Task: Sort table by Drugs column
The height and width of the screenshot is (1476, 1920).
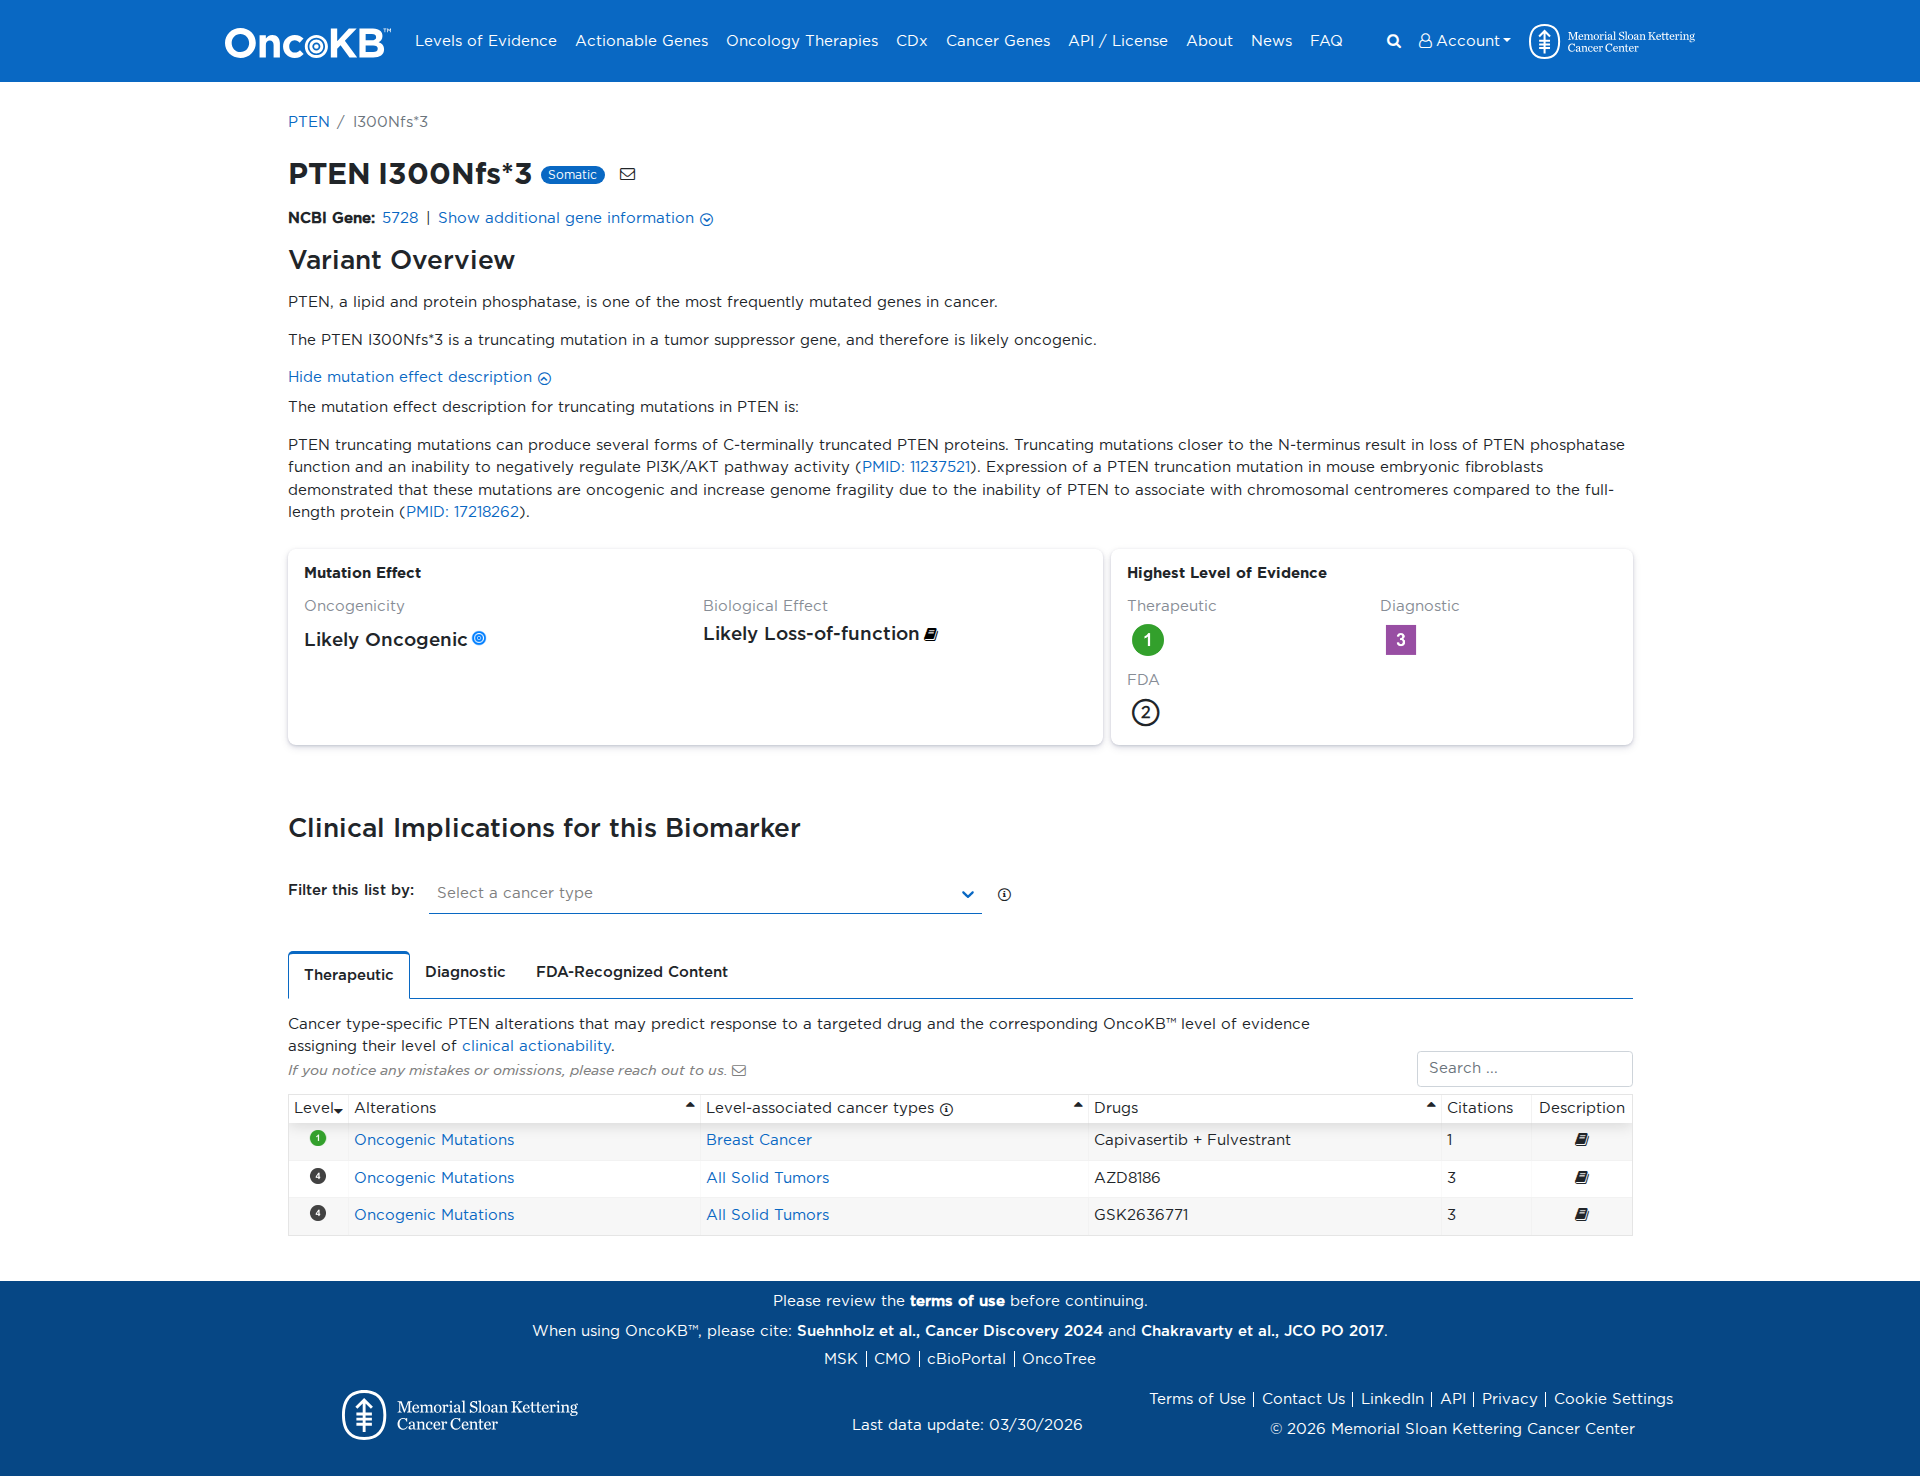Action: point(1265,1108)
